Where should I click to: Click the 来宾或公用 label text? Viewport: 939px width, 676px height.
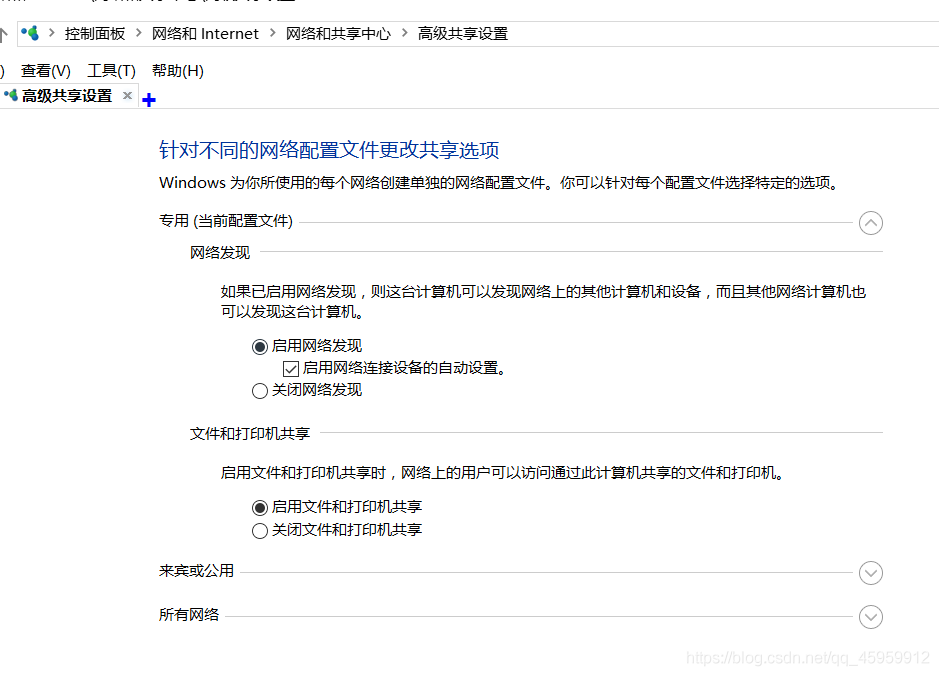[196, 571]
